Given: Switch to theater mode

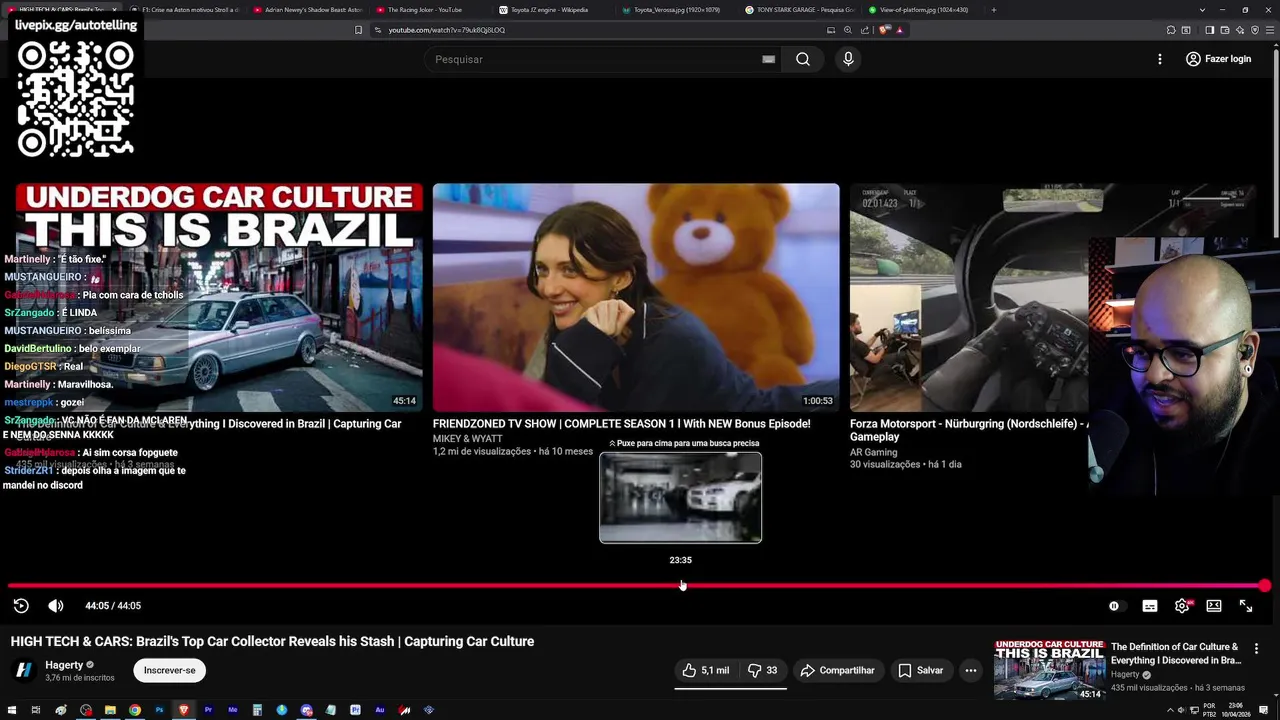Looking at the screenshot, I should pyautogui.click(x=1214, y=606).
